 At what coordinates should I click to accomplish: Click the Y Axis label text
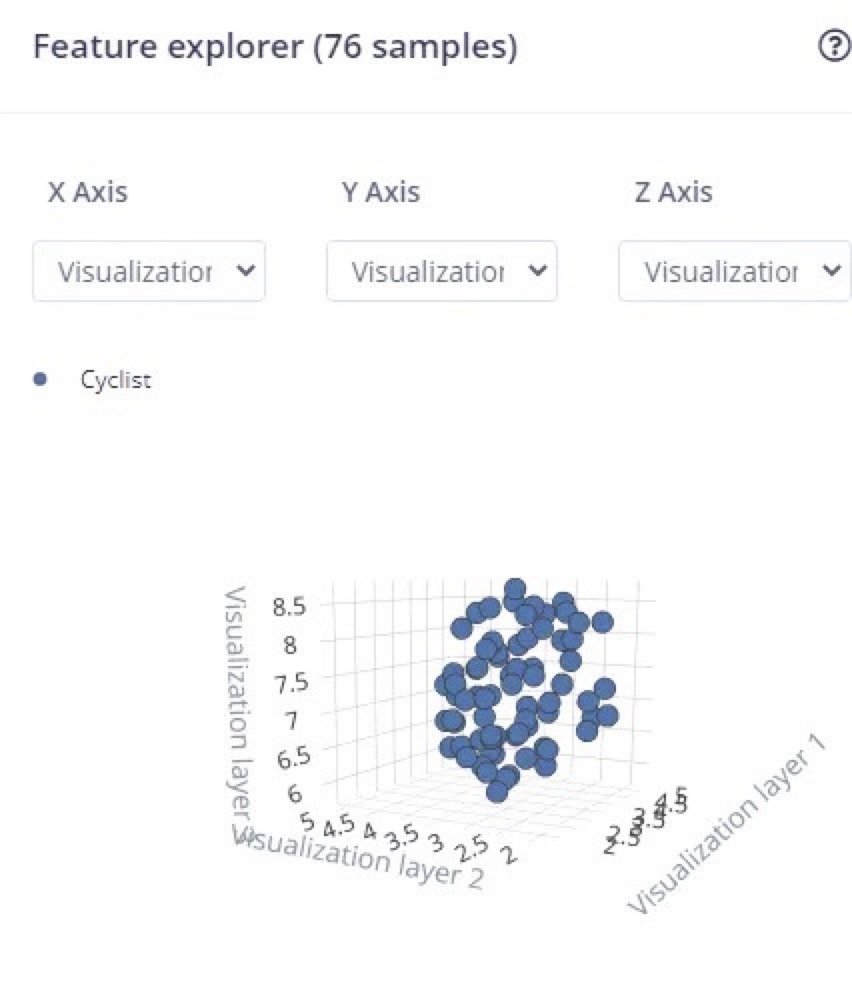tap(381, 192)
